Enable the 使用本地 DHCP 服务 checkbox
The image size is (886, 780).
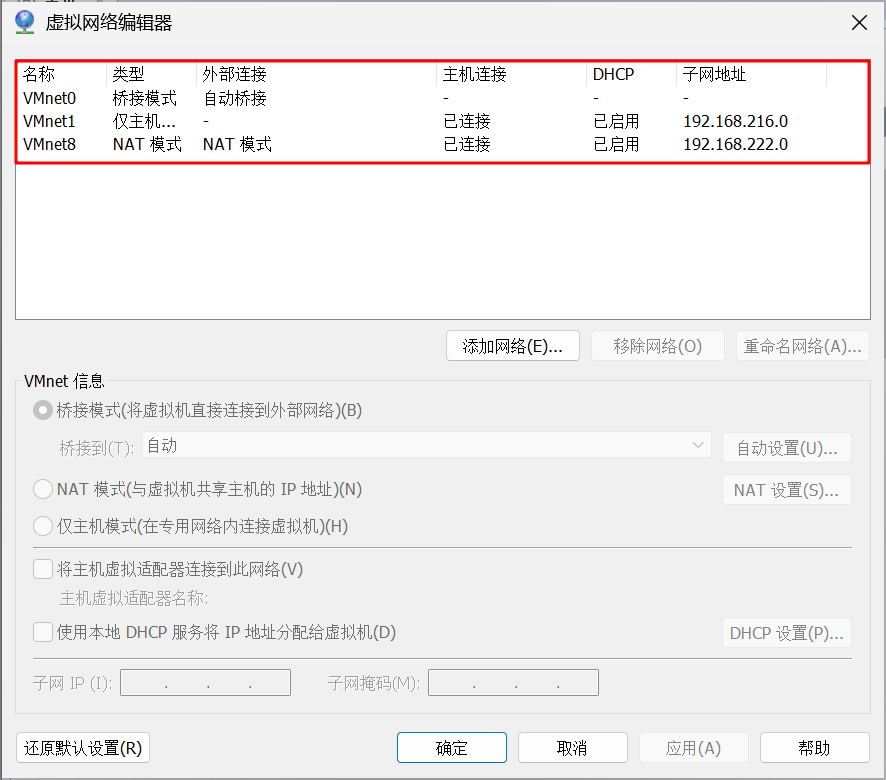43,632
